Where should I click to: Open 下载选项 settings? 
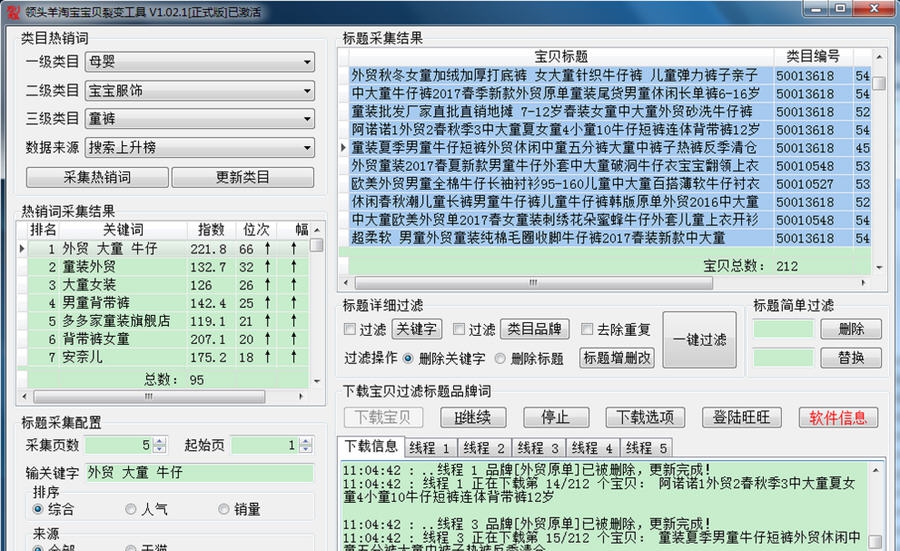point(645,417)
